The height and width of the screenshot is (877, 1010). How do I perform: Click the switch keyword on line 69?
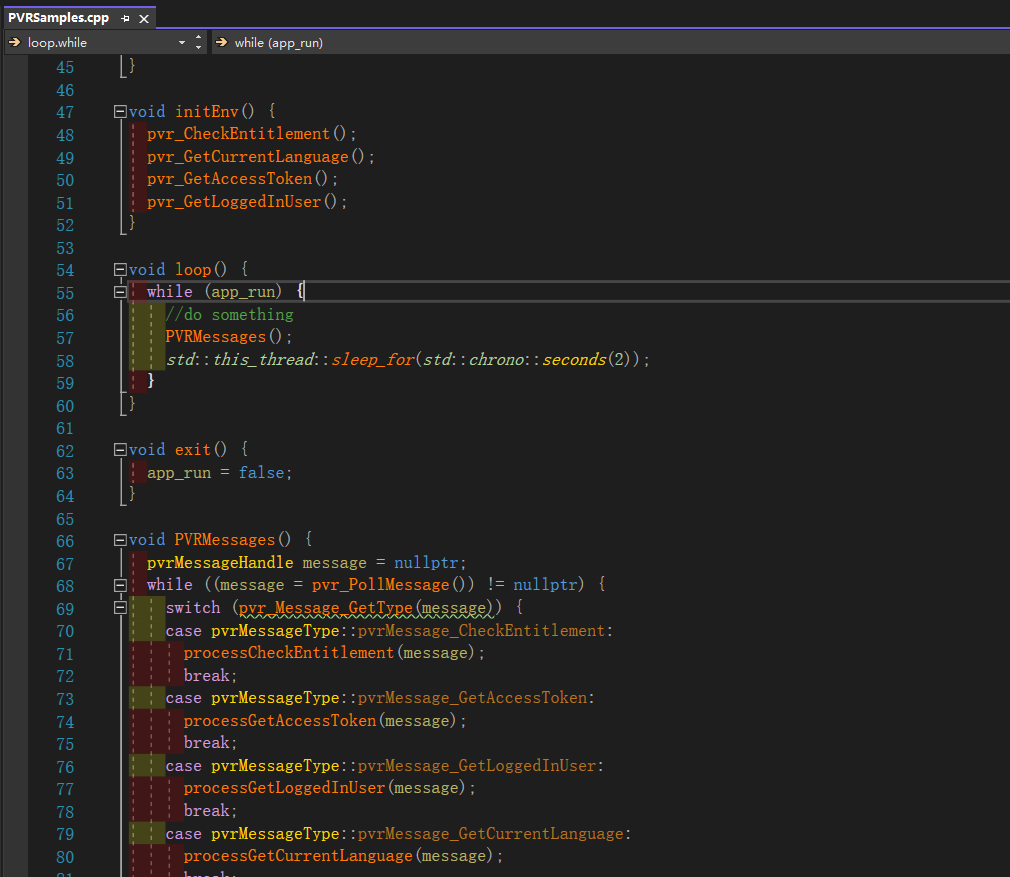tap(193, 607)
